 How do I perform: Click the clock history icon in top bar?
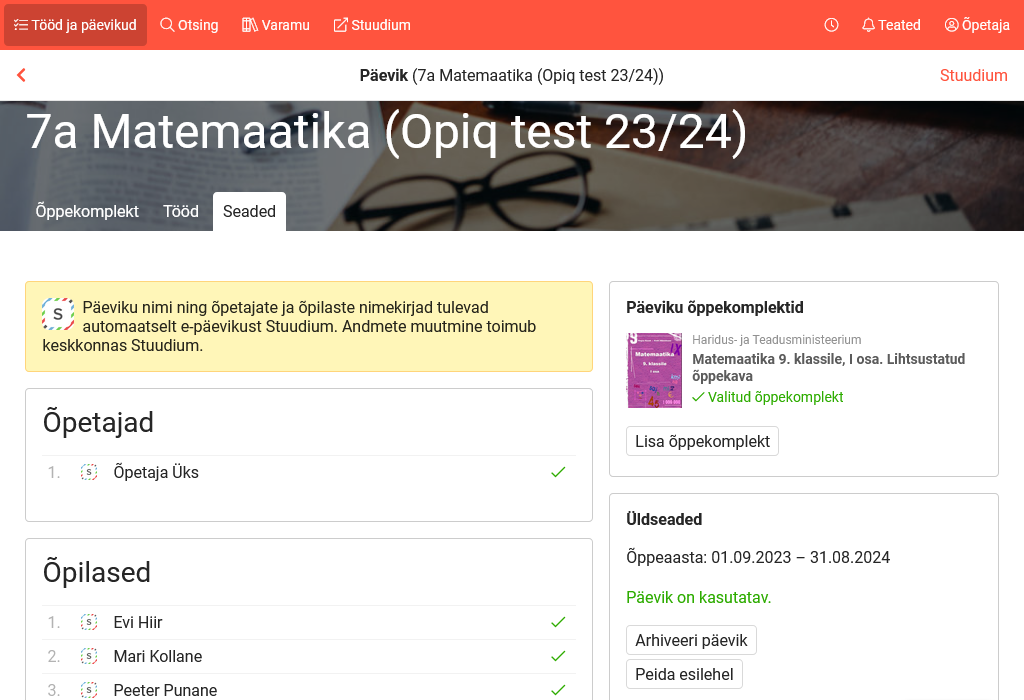click(831, 25)
